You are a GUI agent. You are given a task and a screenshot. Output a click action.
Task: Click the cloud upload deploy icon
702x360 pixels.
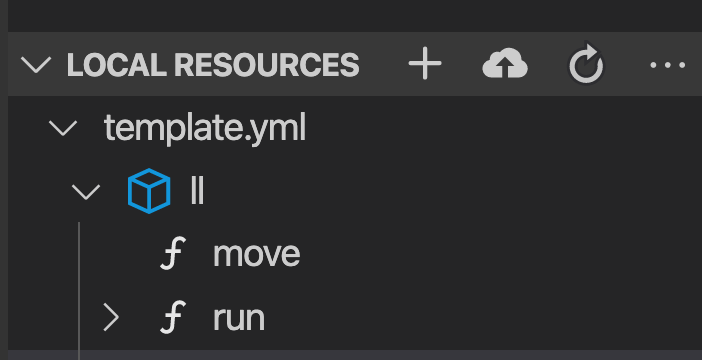pos(505,64)
